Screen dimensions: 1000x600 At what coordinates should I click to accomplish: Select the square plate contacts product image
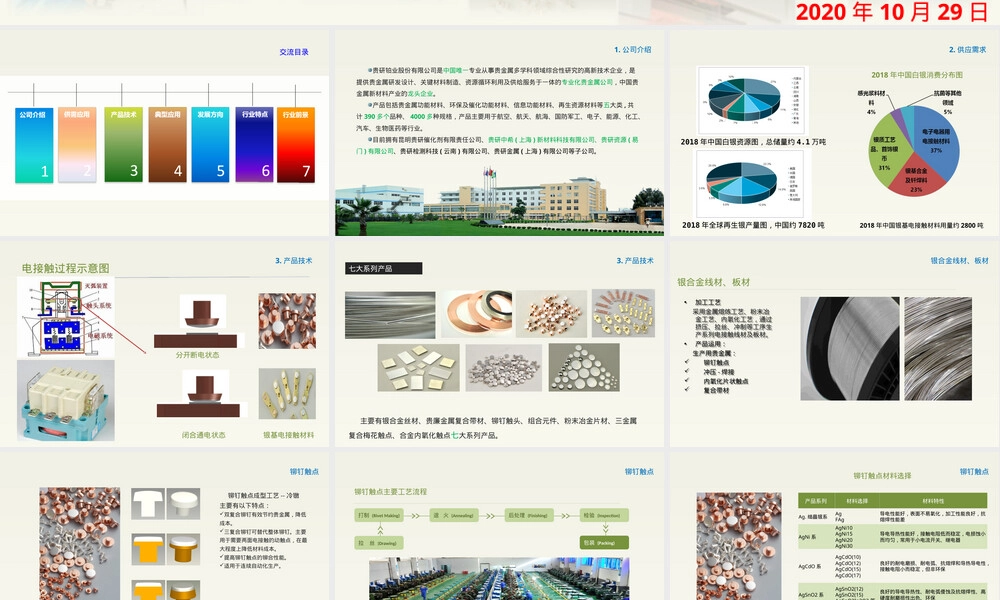pyautogui.click(x=418, y=367)
